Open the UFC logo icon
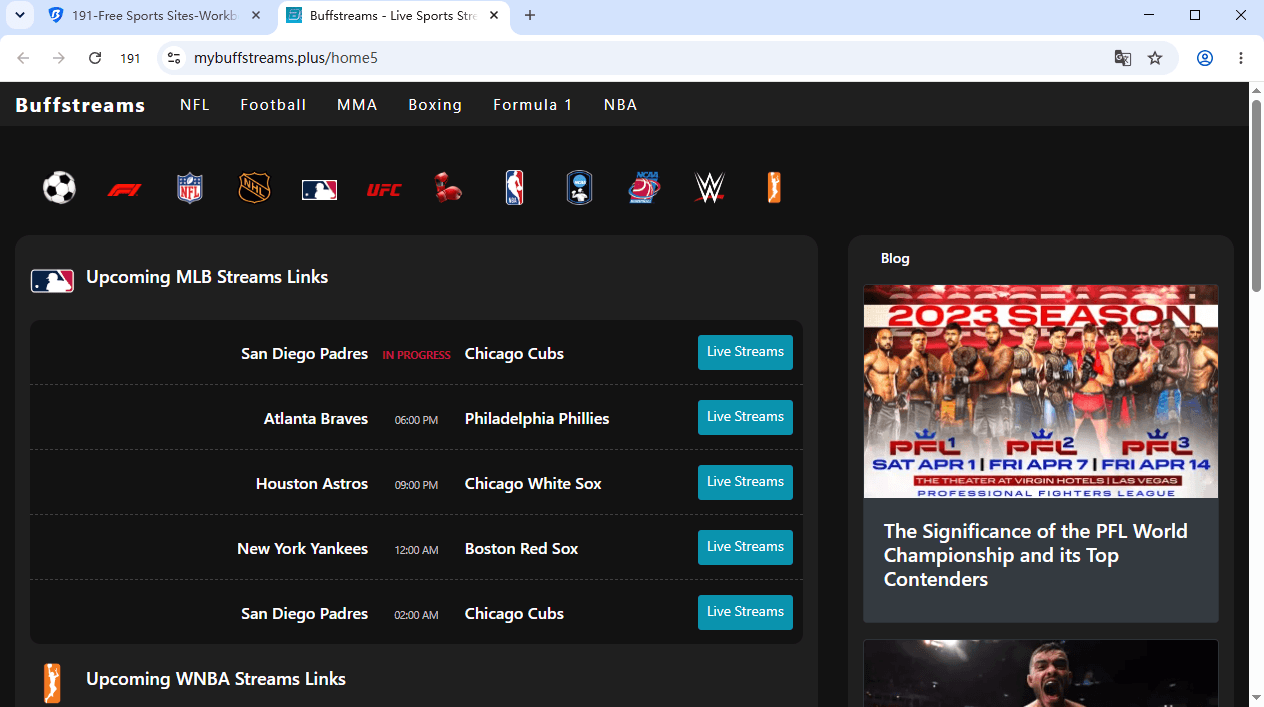1264x707 pixels. [x=384, y=189]
